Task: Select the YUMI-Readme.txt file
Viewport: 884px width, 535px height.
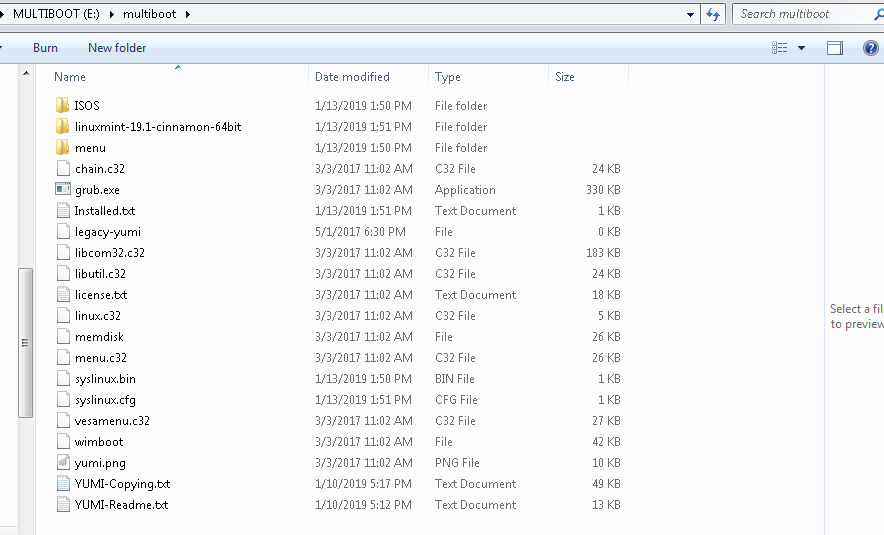Action: (x=121, y=505)
